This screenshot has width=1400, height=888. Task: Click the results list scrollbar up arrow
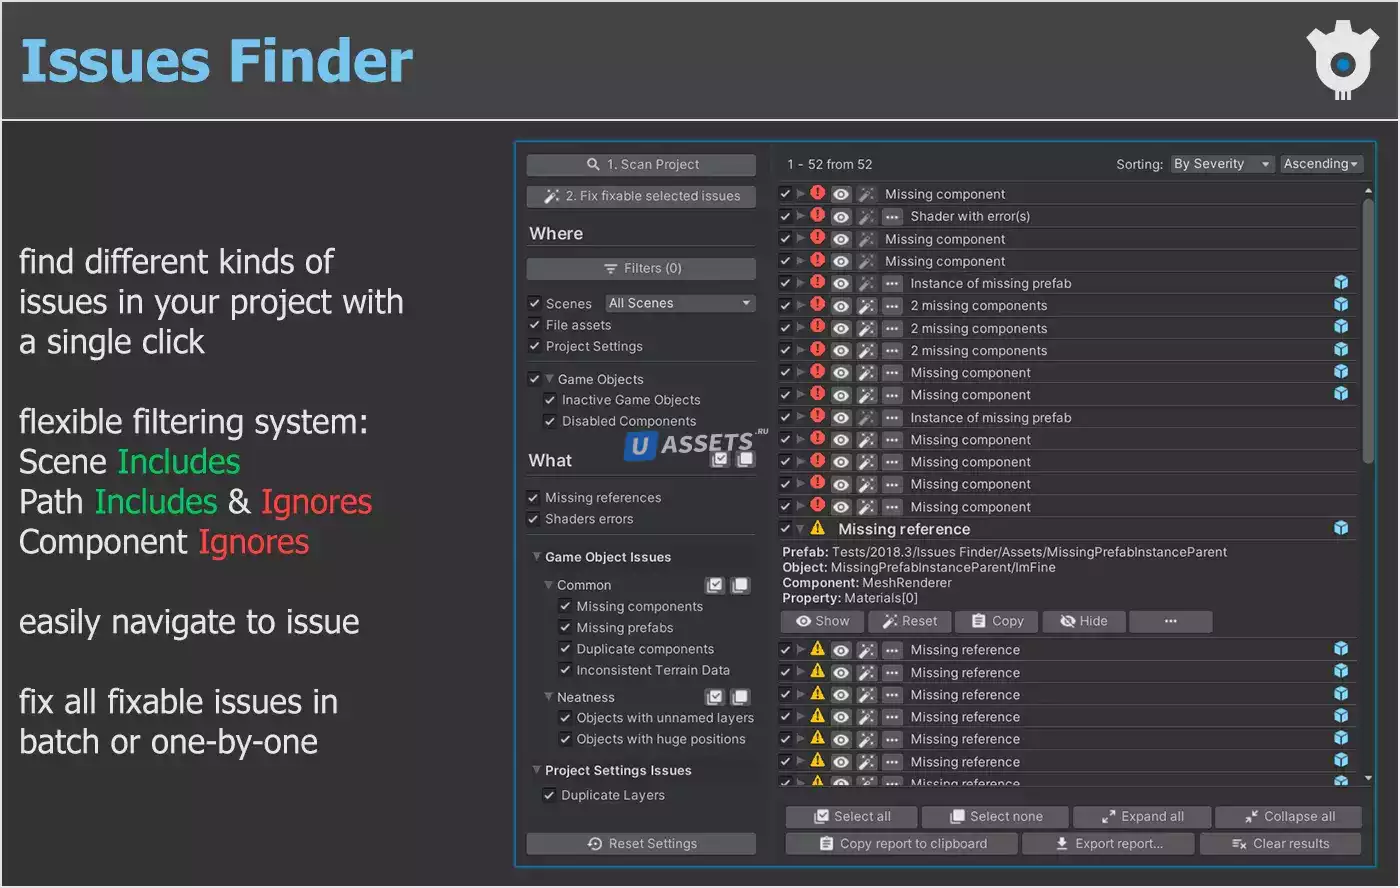1368,190
